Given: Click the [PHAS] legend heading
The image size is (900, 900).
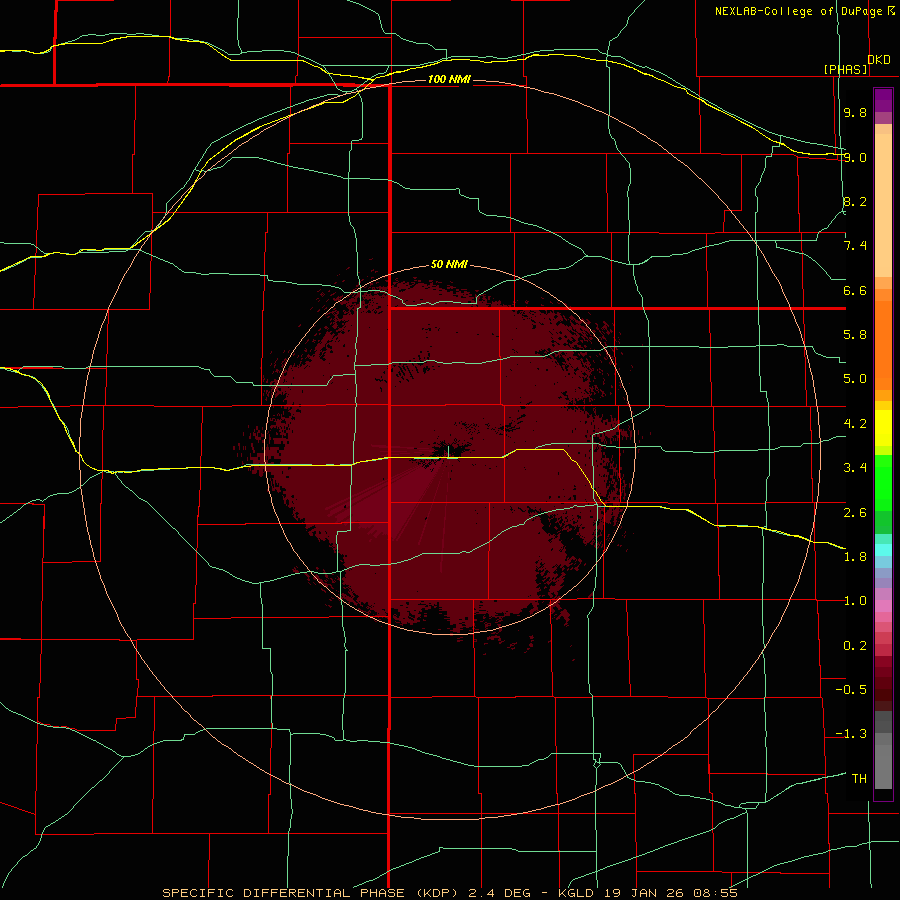Looking at the screenshot, I should point(845,69).
